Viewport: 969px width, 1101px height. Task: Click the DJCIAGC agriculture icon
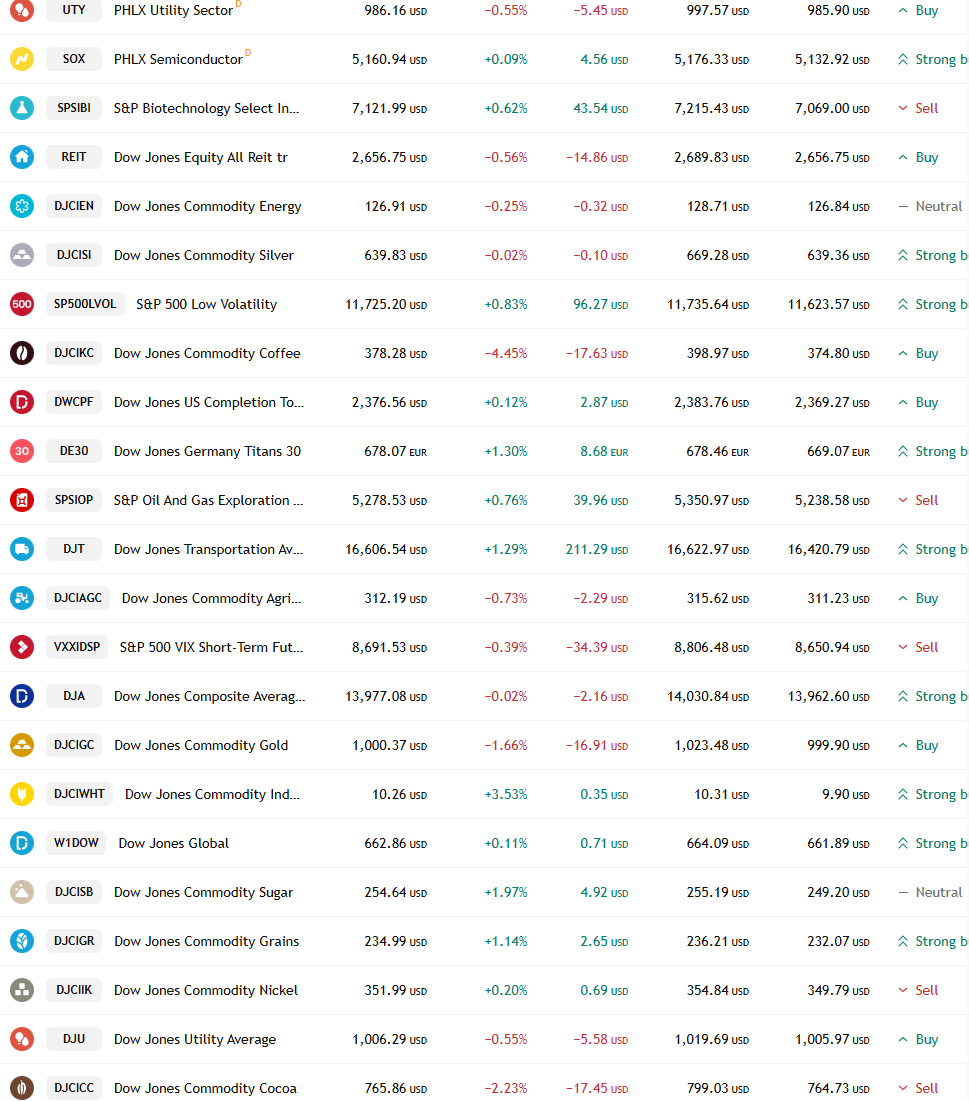[x=22, y=598]
